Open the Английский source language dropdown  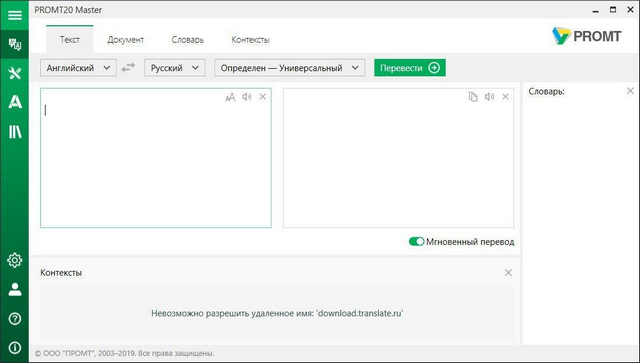point(78,68)
